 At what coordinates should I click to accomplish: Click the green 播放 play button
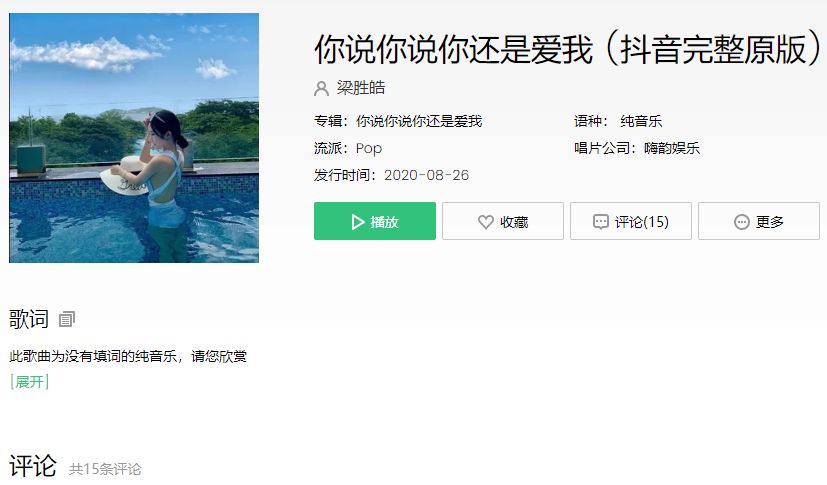tap(374, 221)
